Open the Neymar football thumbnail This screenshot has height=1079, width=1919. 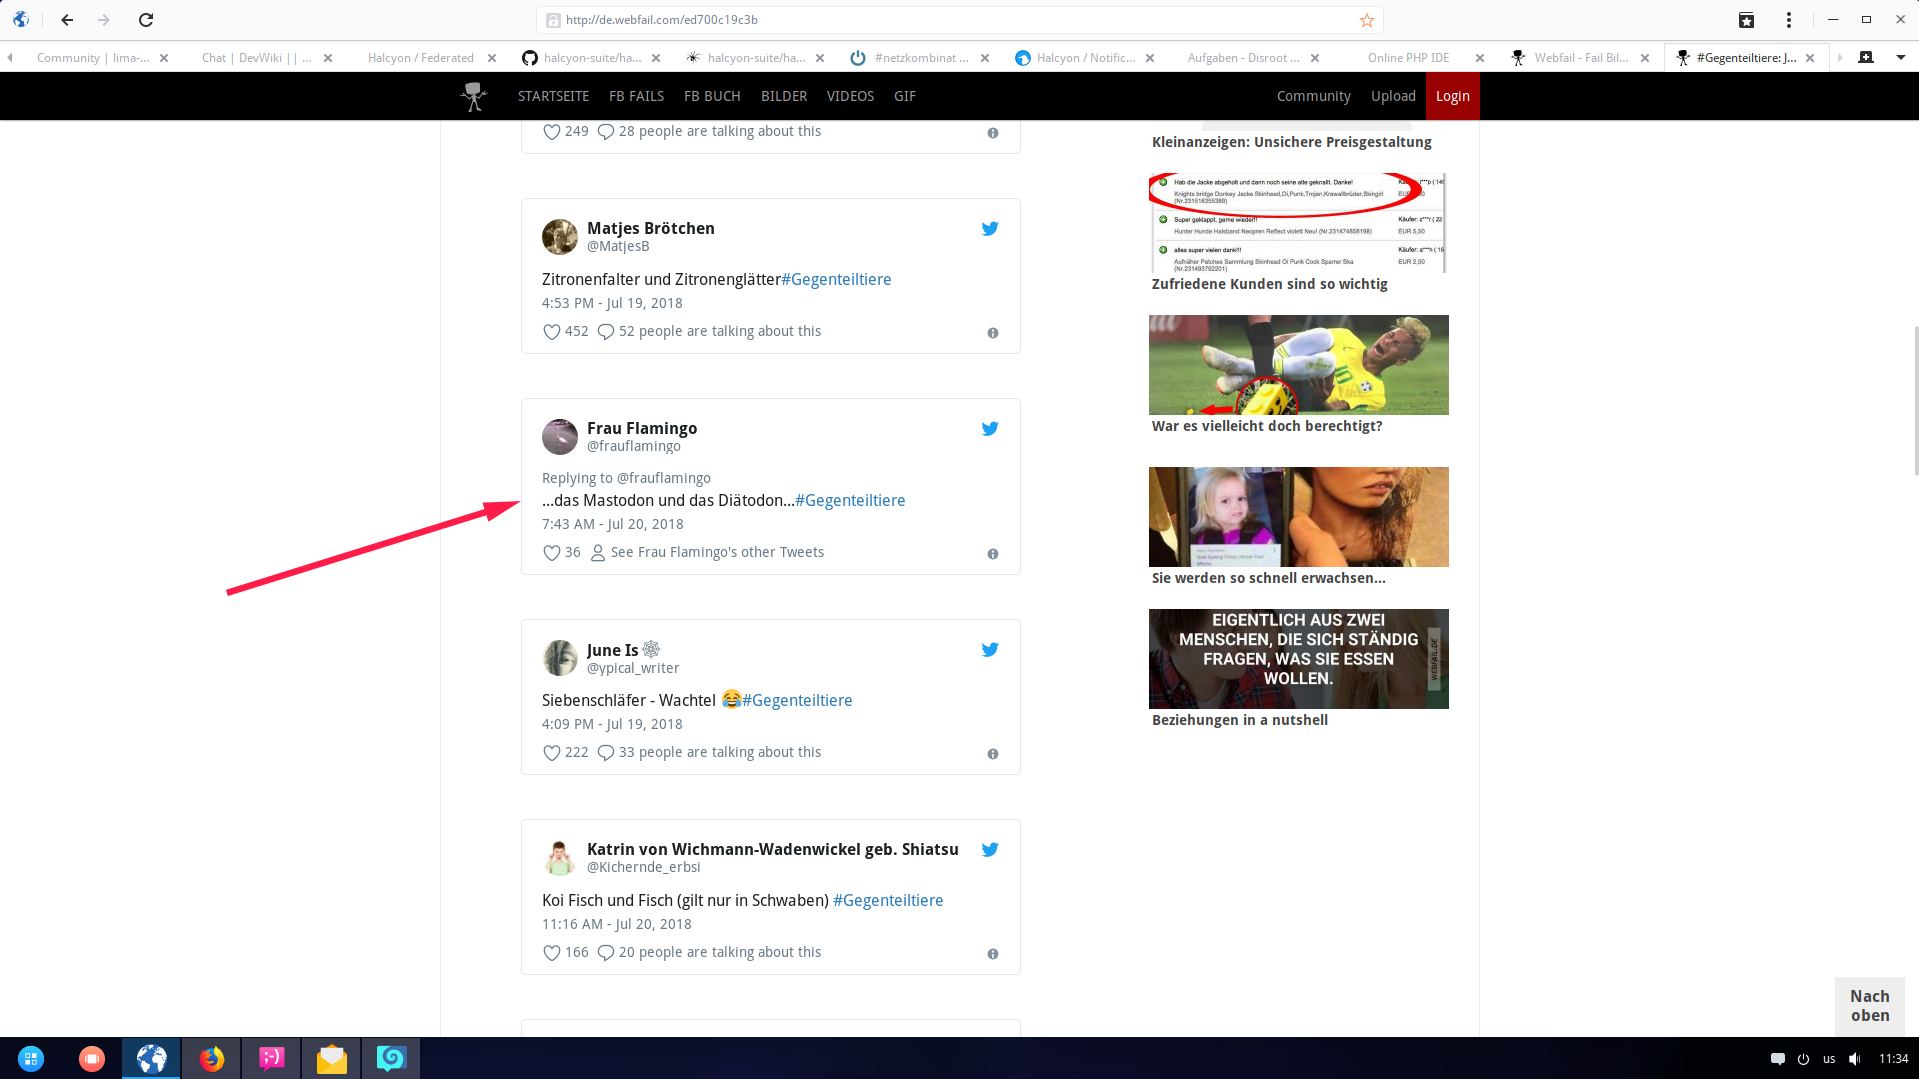click(x=1298, y=365)
